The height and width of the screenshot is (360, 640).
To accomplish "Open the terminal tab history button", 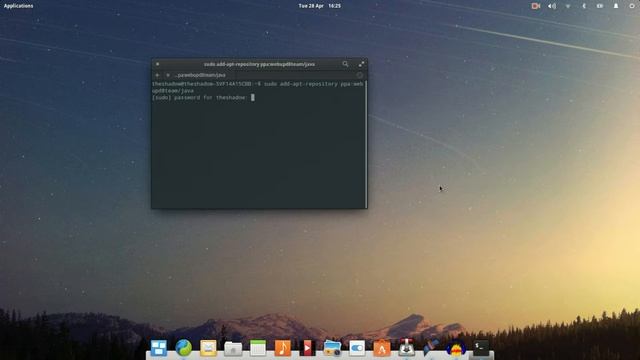I will click(360, 75).
